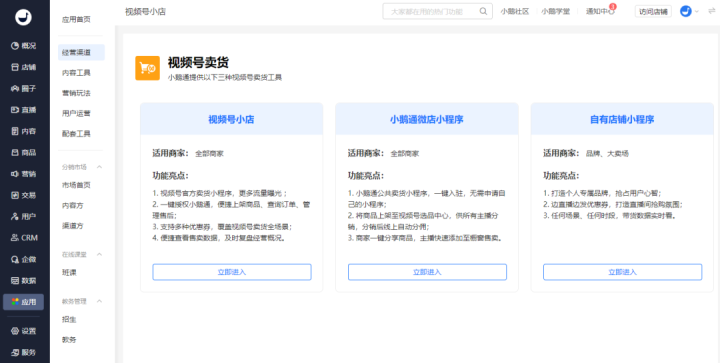
Task: Open the 直播 live streaming section
Action: (x=23, y=110)
